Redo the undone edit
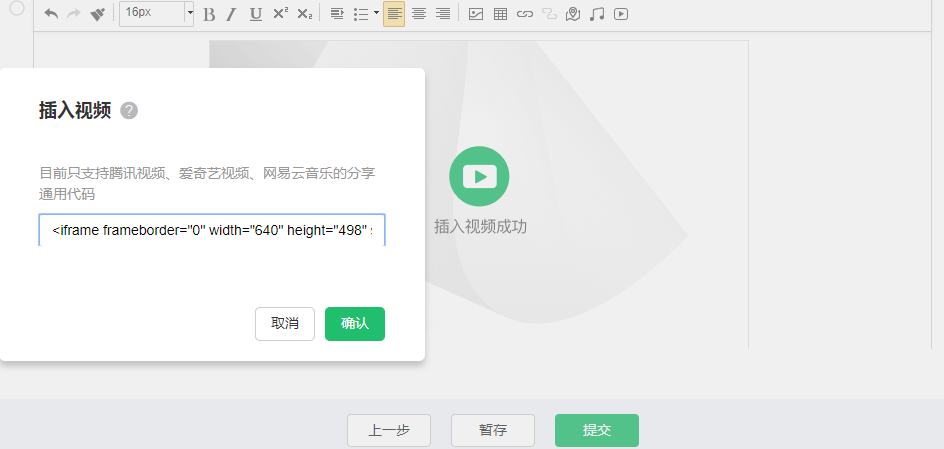Screen dimensions: 944x449 [x=74, y=14]
